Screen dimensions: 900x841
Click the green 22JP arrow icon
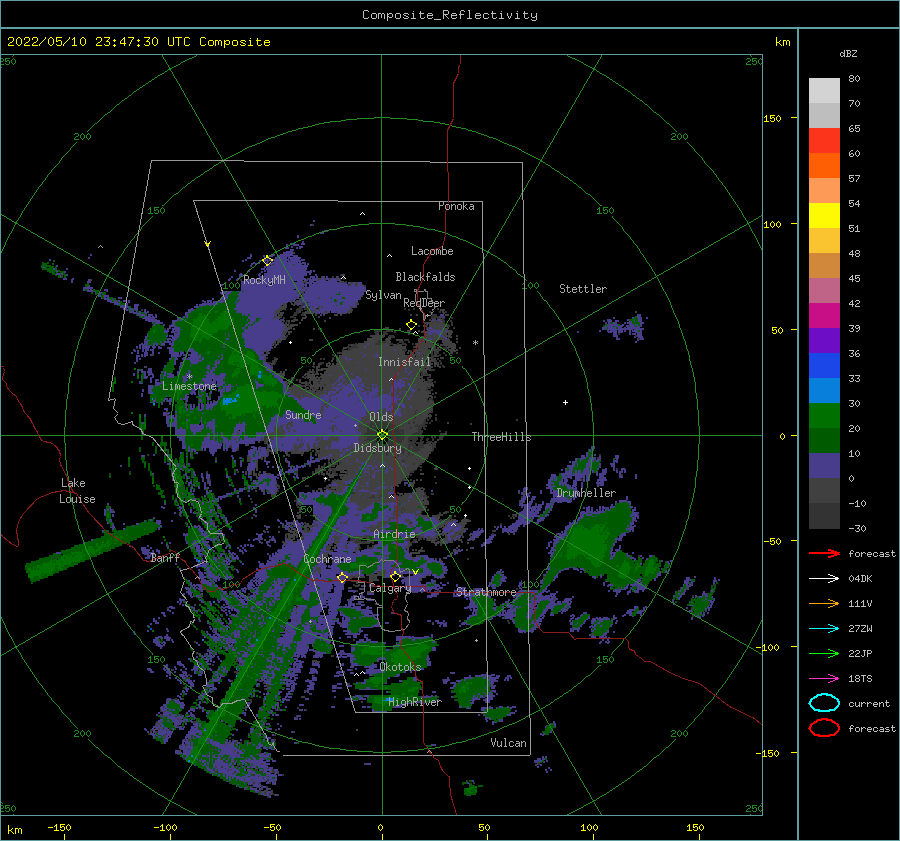[824, 653]
